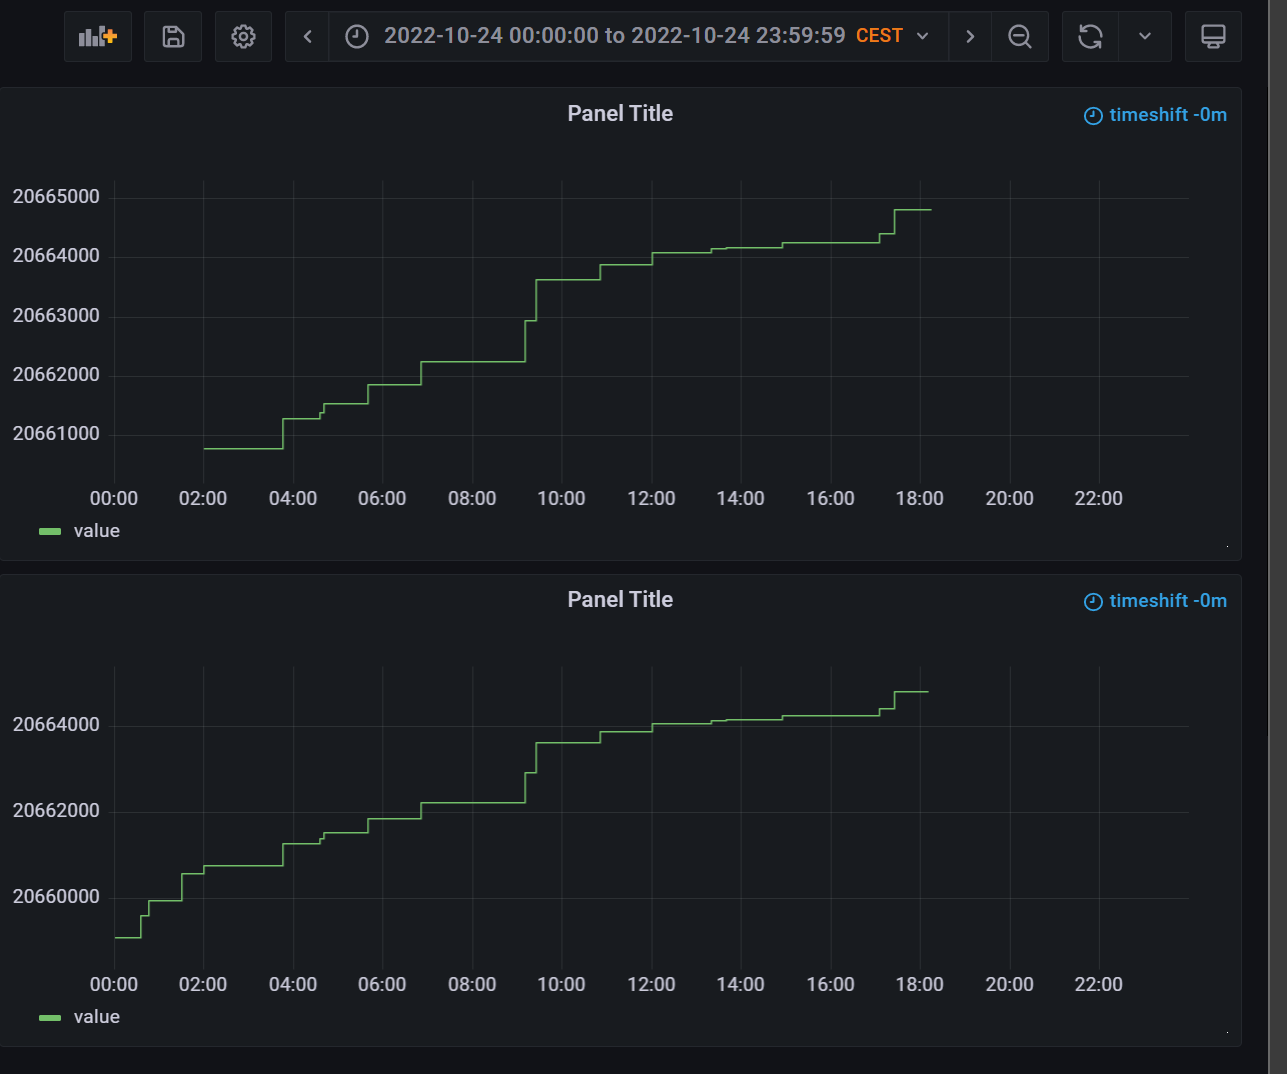Toggle the top panel value legend series
Screen dimensions: 1287x1074
tap(97, 531)
